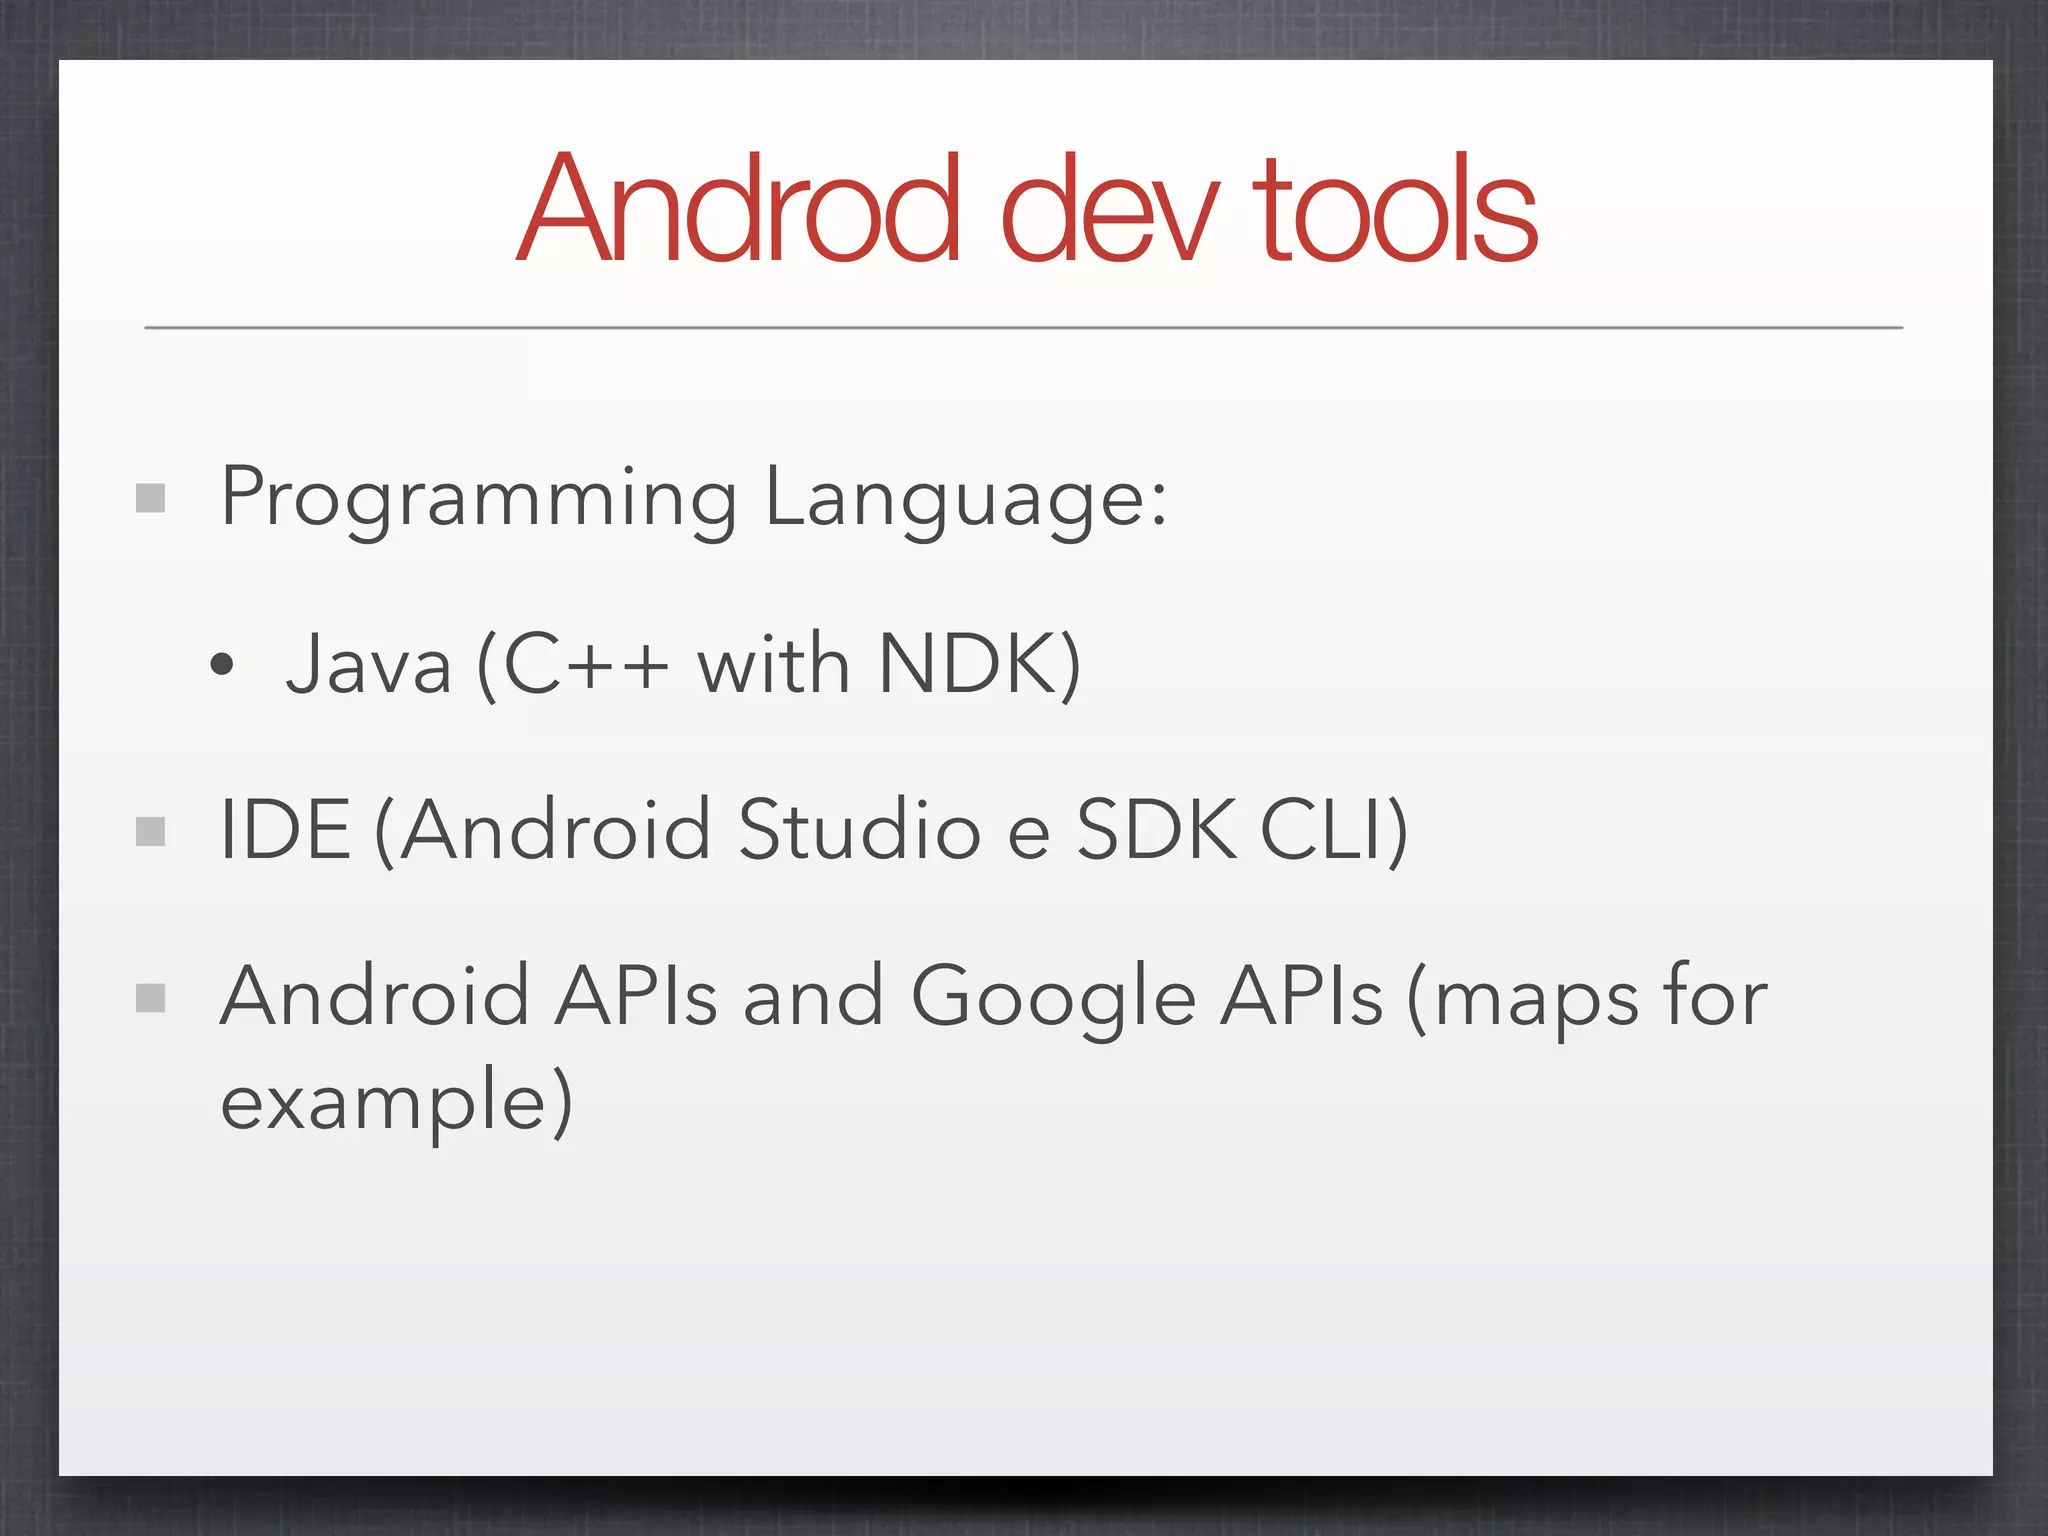Click the 'Java (C++ with NDK)' sub-bullet
This screenshot has height=1536, width=2048.
coord(683,665)
